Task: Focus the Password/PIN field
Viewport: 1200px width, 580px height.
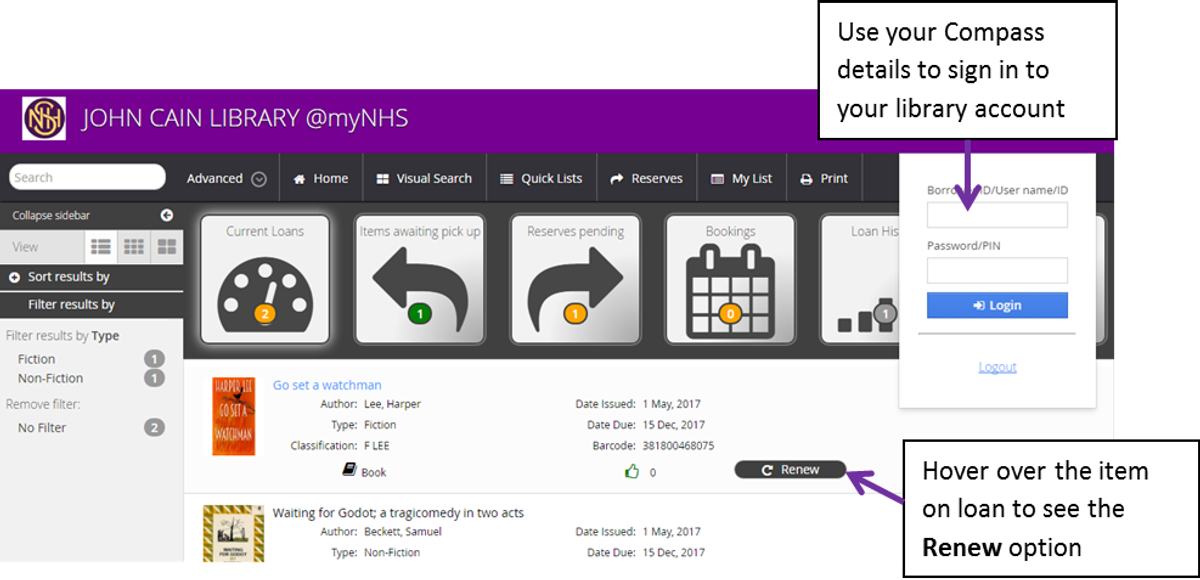Action: pos(997,270)
